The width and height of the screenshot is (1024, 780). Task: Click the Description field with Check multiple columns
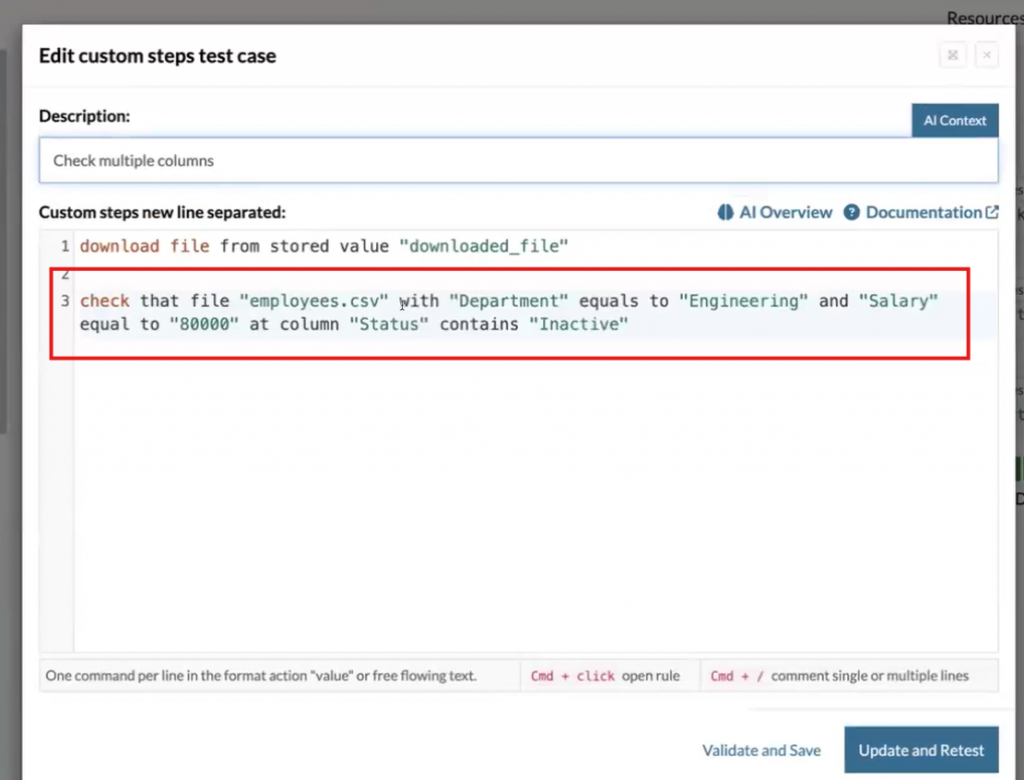tap(518, 160)
